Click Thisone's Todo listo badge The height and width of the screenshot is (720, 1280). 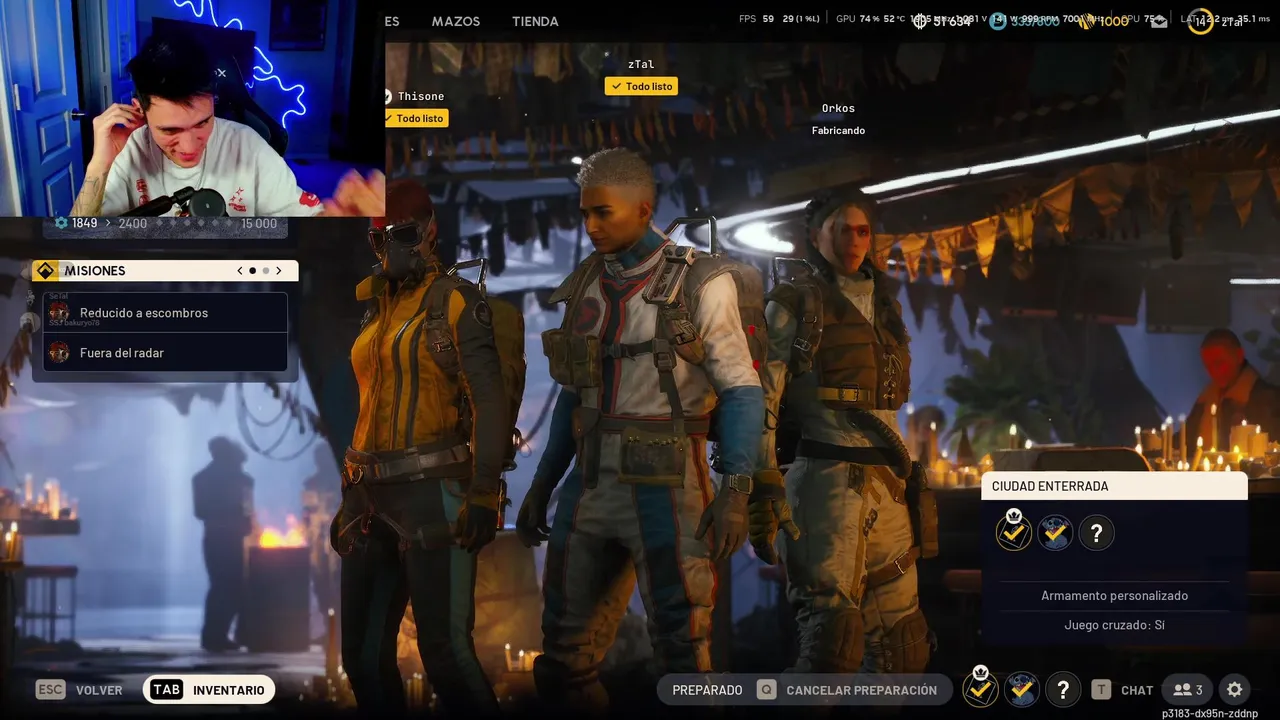[x=416, y=118]
